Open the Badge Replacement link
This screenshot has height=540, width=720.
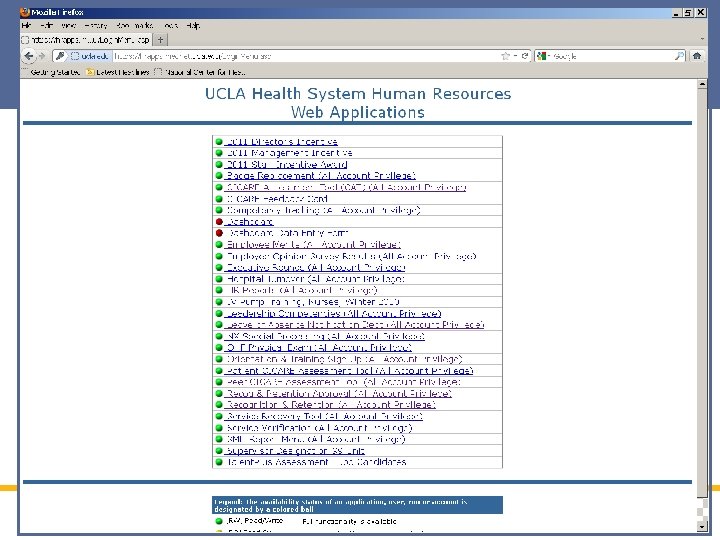tap(320, 176)
